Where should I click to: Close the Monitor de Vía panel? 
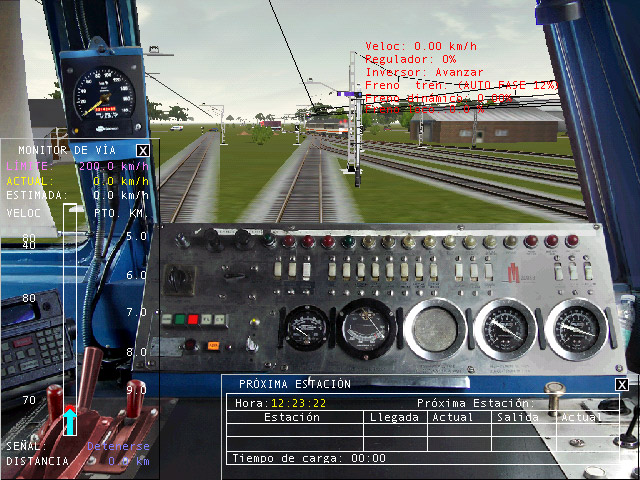pos(143,151)
